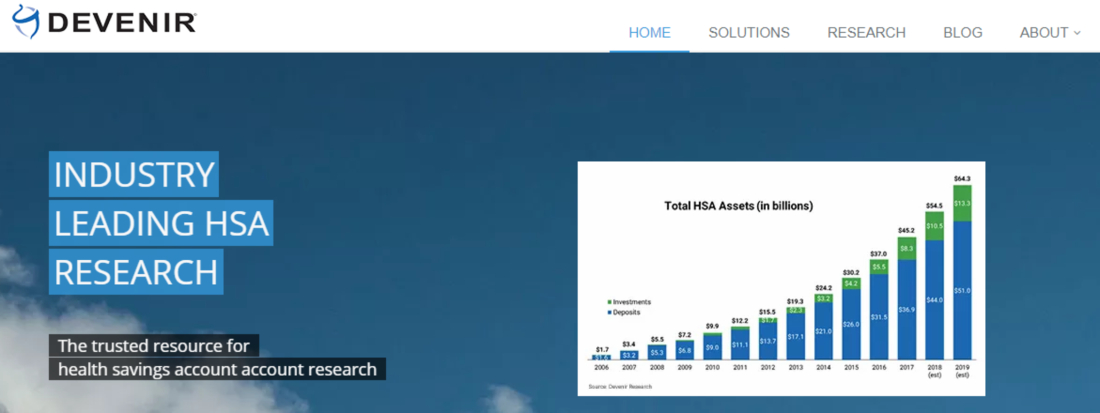The image size is (1100, 413).
Task: Click the LEADING HSA headline text
Action: point(161,223)
